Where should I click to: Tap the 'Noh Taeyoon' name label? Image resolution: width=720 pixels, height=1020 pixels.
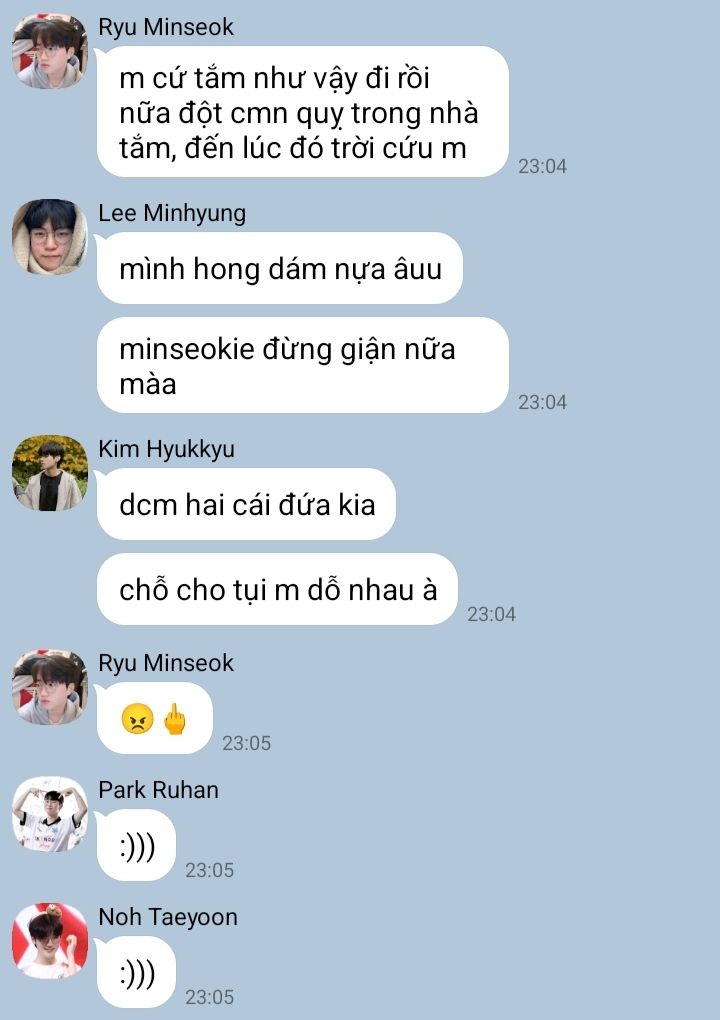[x=168, y=917]
